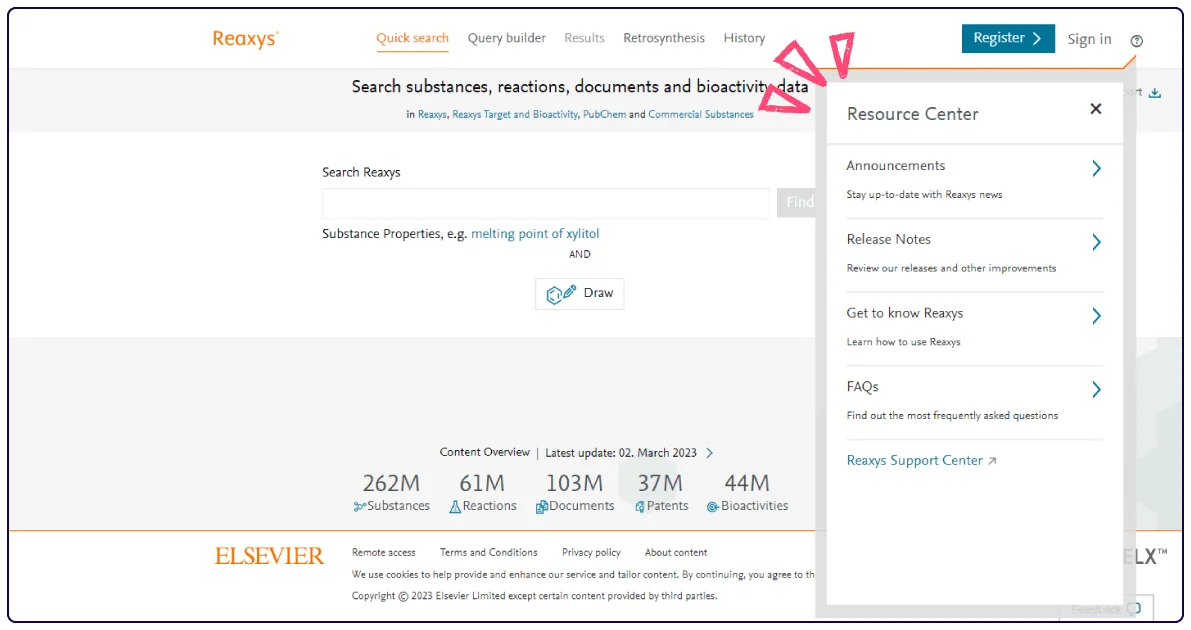
Task: Click the Reactions flask icon
Action: [x=455, y=507]
